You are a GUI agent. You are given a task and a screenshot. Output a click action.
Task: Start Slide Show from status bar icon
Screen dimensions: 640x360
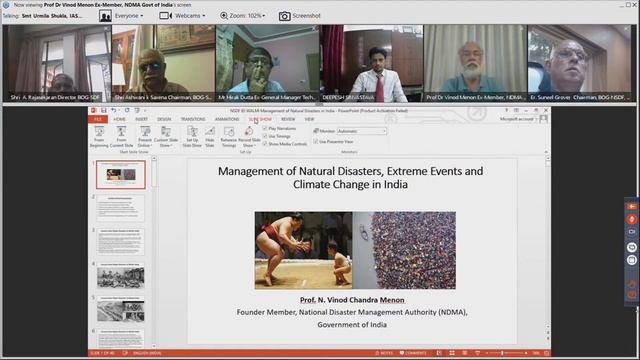[477, 353]
